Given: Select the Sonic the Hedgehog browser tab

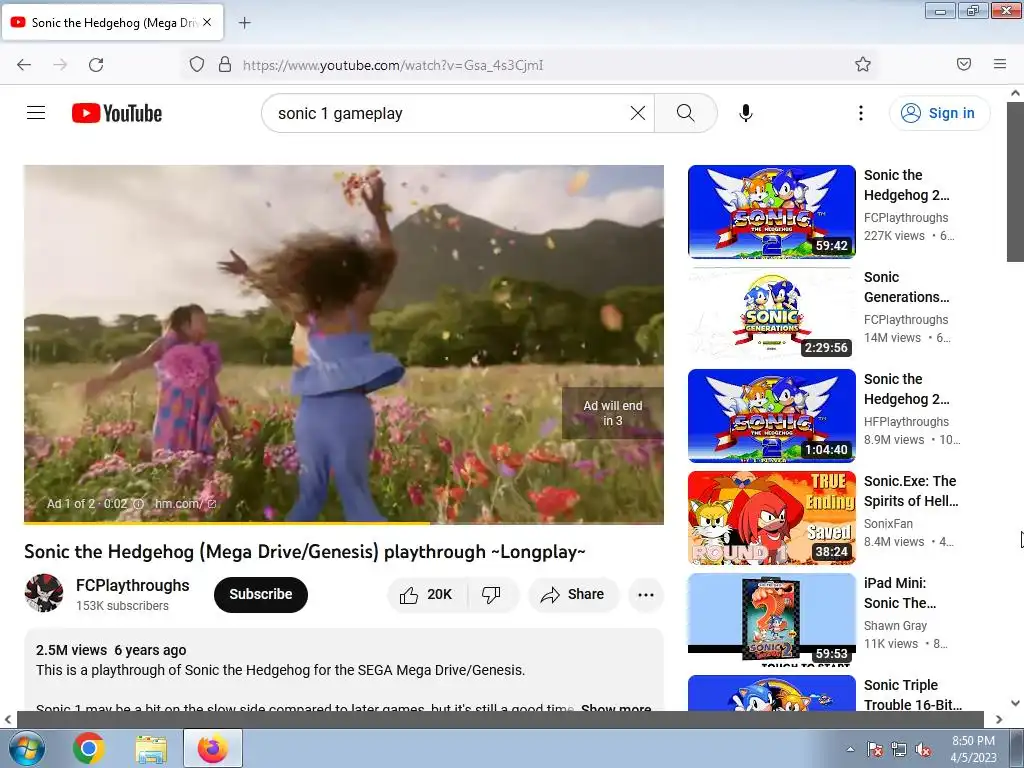Looking at the screenshot, I should [113, 22].
